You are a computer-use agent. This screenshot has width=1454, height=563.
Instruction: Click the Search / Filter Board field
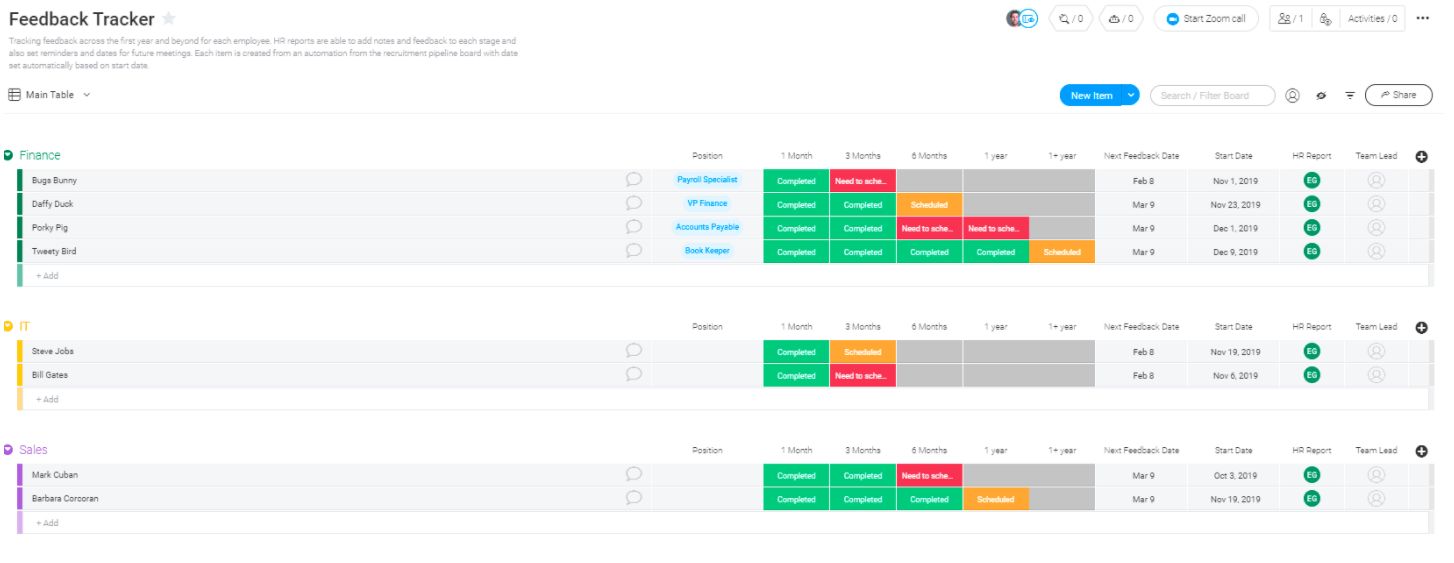[1212, 95]
